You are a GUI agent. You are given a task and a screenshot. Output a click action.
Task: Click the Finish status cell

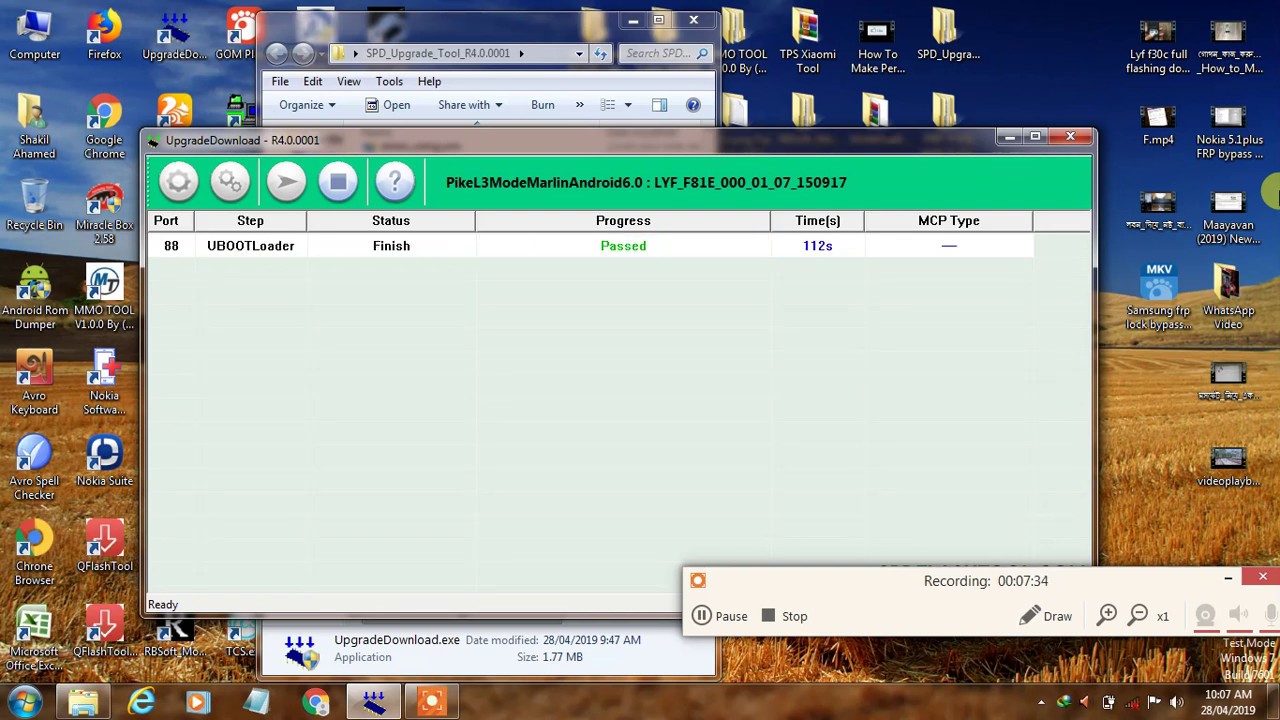(x=391, y=246)
